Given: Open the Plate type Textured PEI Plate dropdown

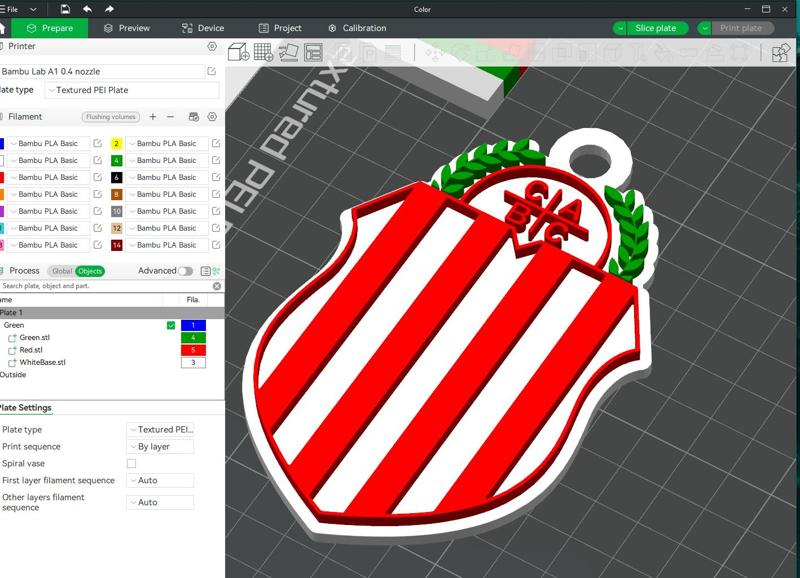Looking at the screenshot, I should tap(132, 90).
